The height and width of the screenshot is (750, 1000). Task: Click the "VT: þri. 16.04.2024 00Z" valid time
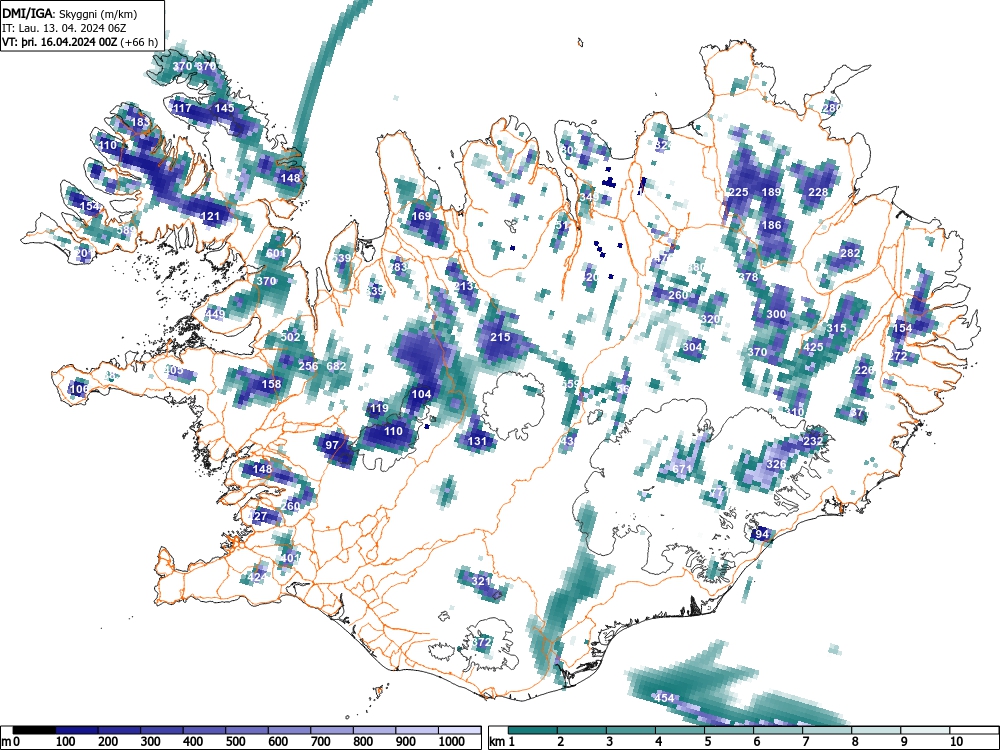(60, 42)
